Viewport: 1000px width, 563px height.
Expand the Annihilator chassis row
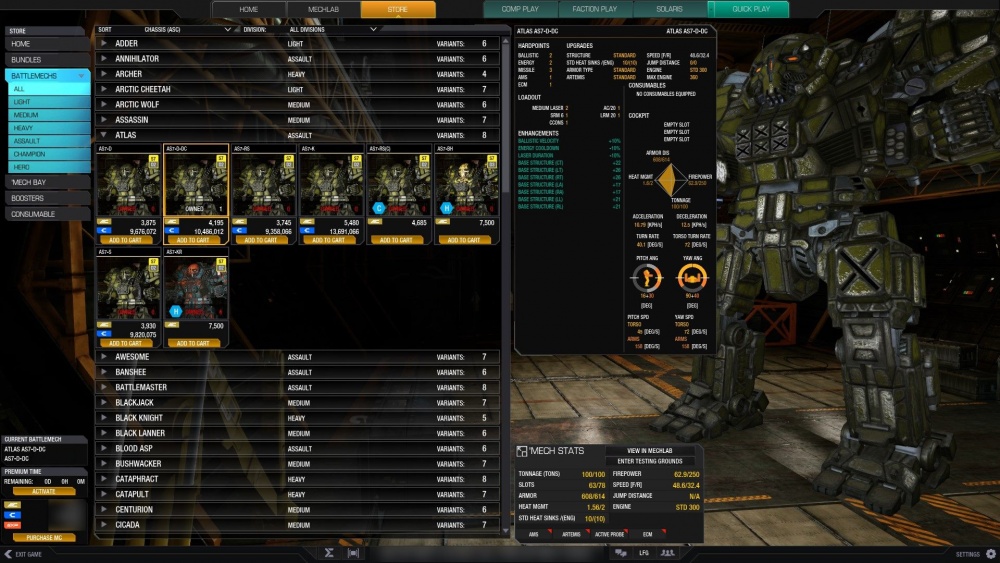coord(298,59)
